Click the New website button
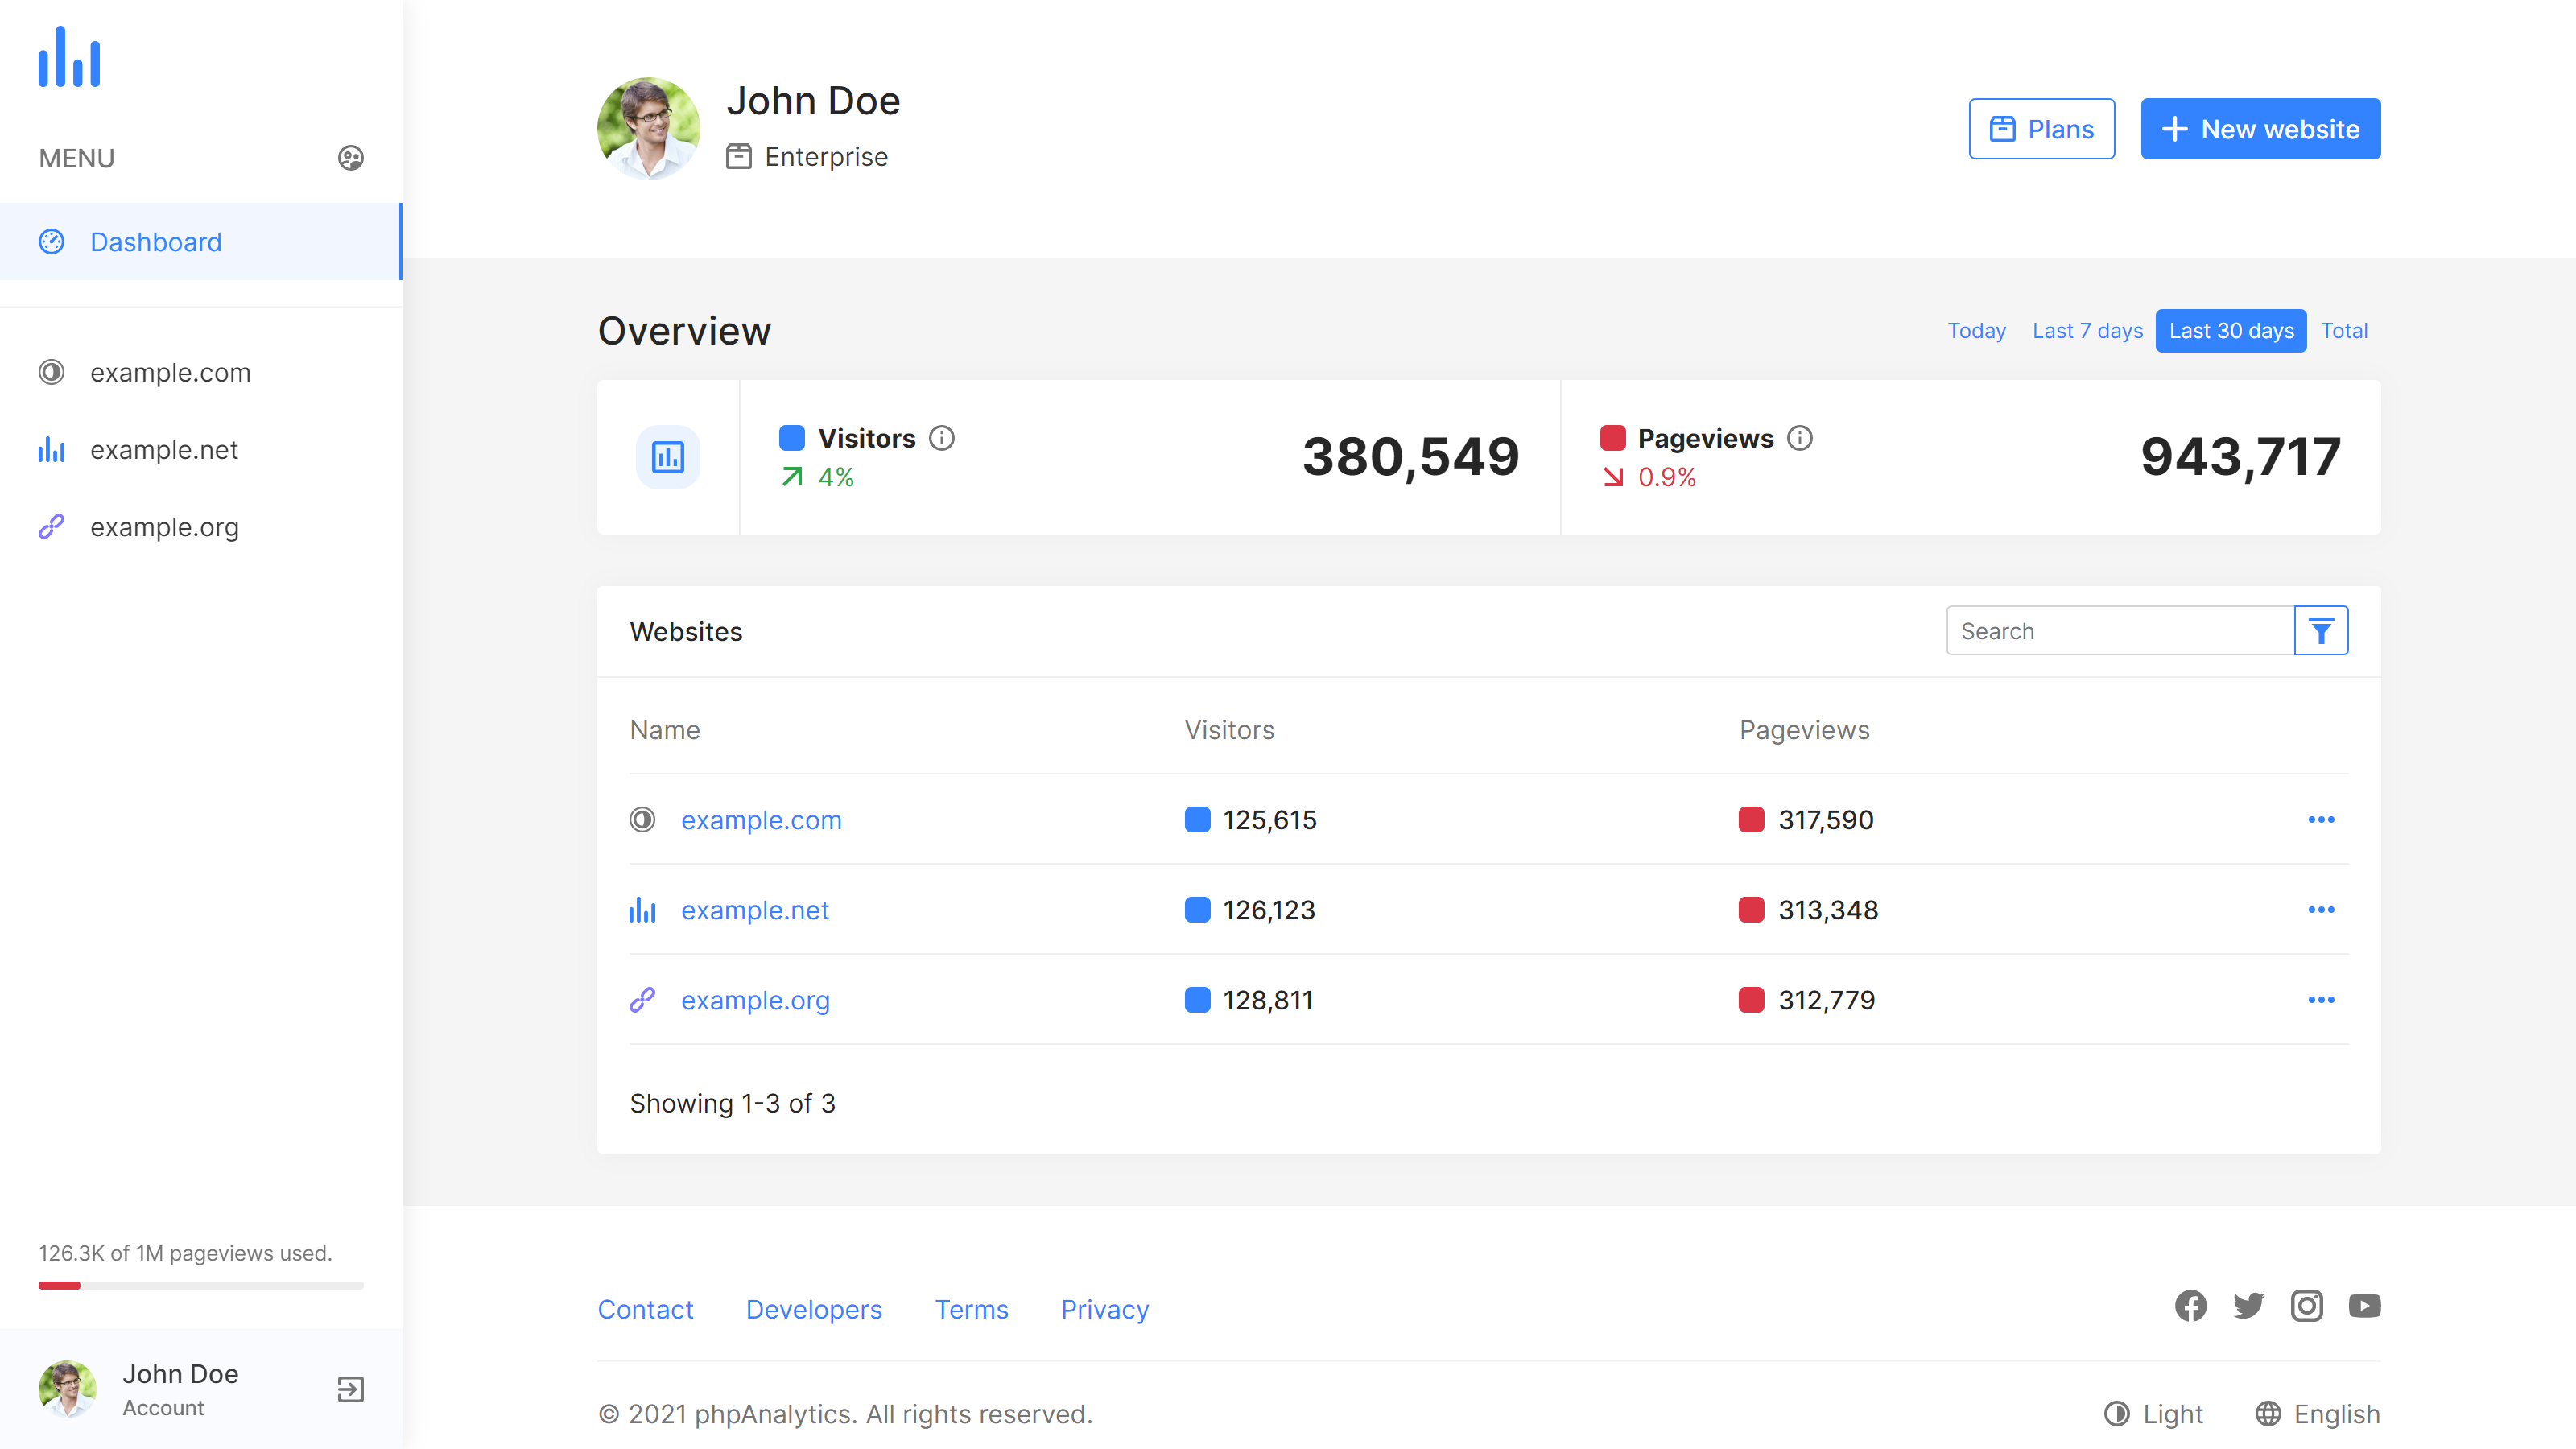 [x=2260, y=128]
